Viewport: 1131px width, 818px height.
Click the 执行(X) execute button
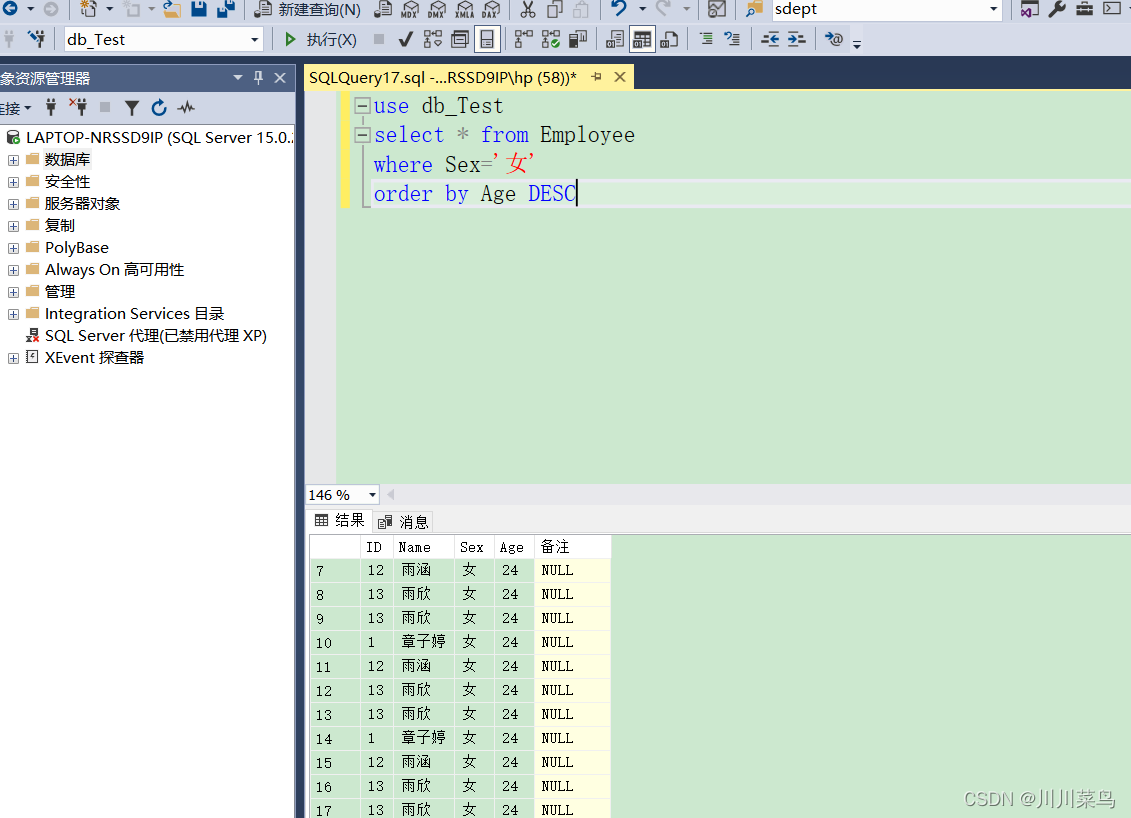(320, 40)
